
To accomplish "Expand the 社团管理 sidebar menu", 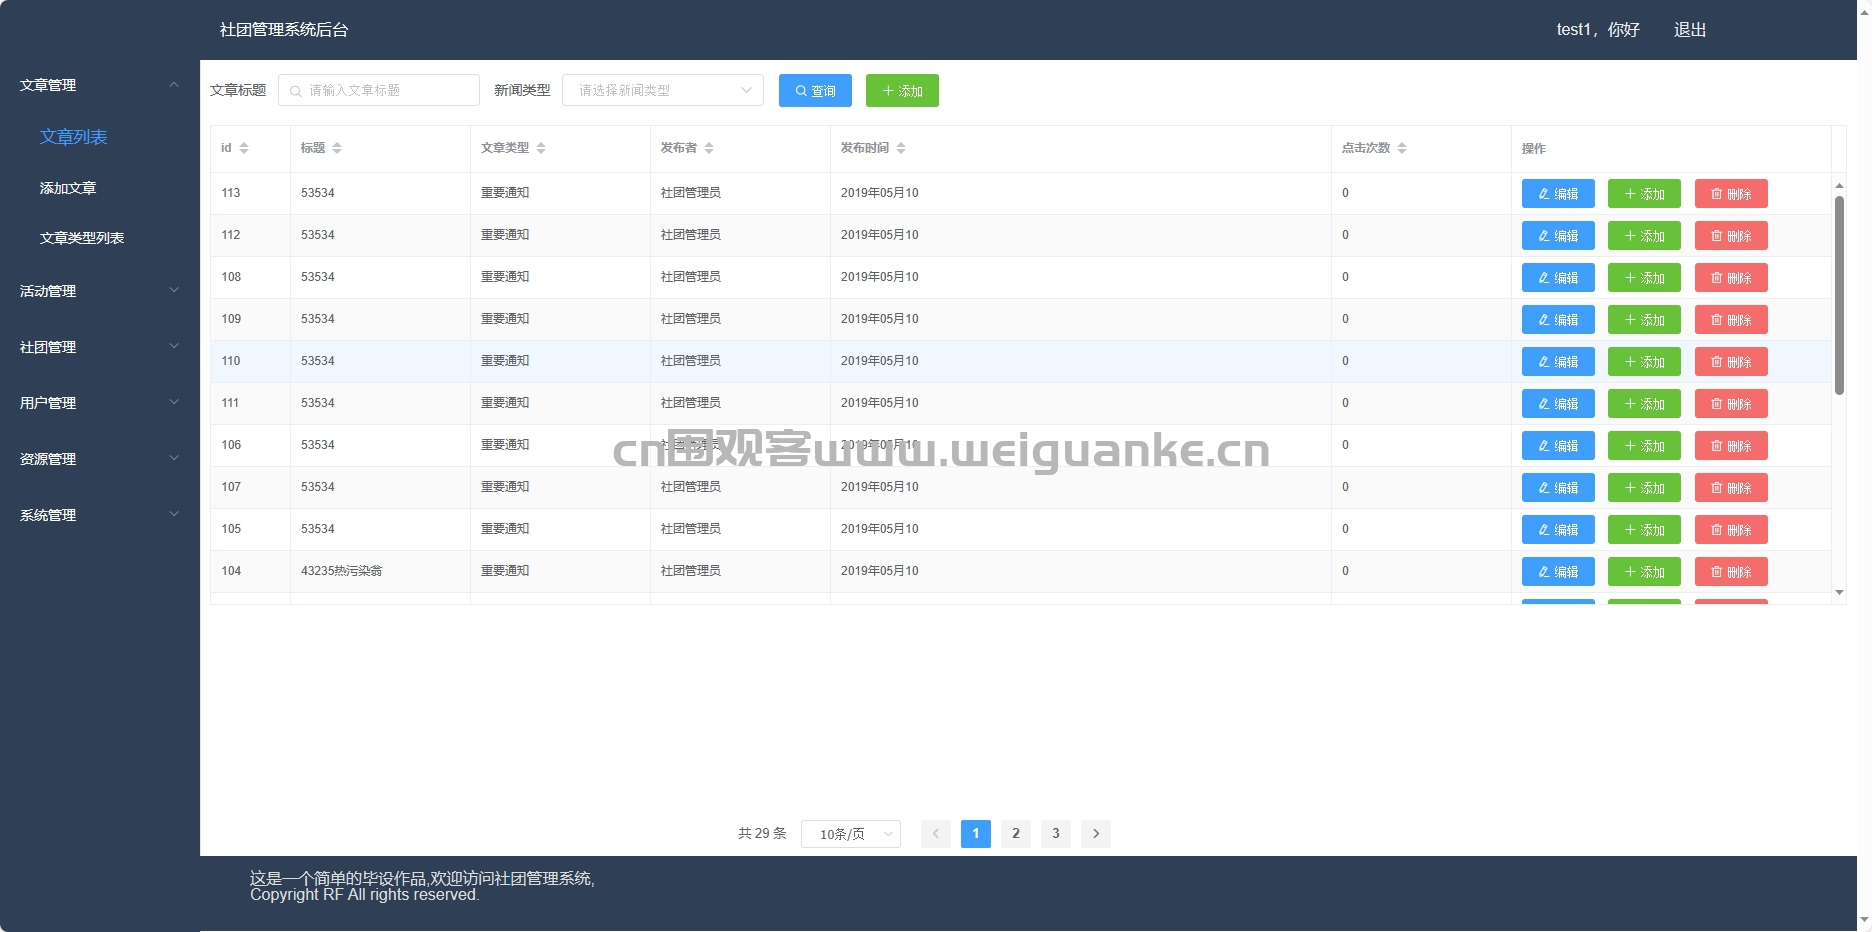I will (x=99, y=347).
